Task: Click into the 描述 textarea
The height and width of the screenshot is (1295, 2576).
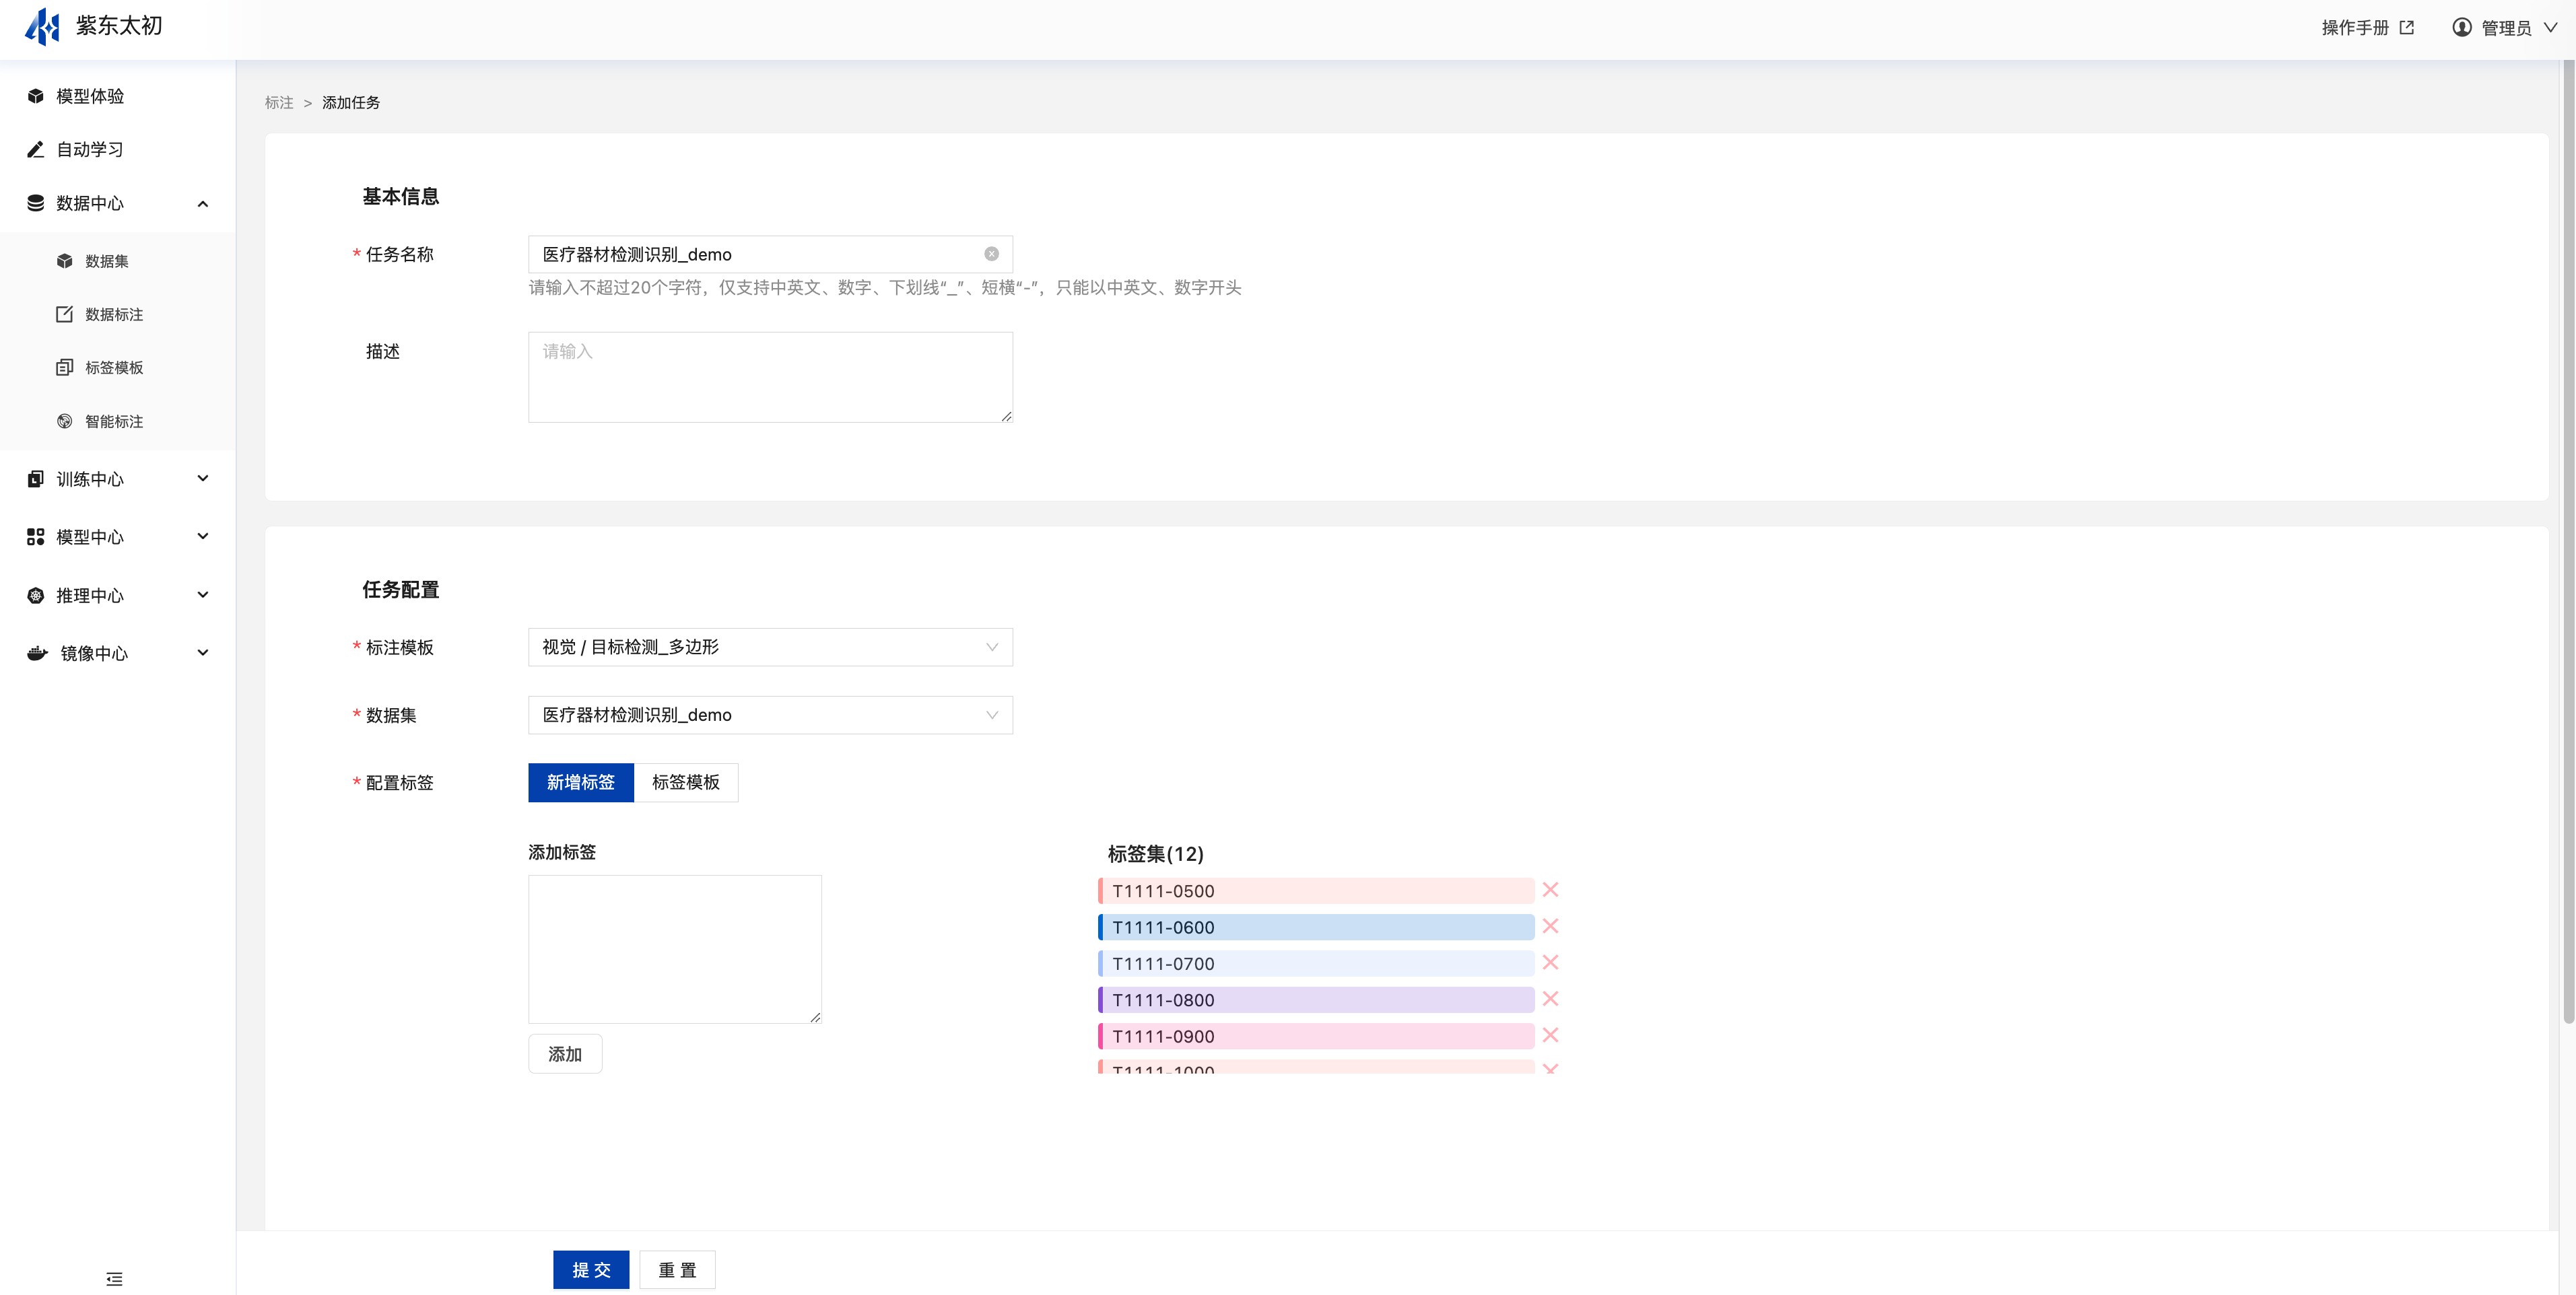Action: pos(770,377)
